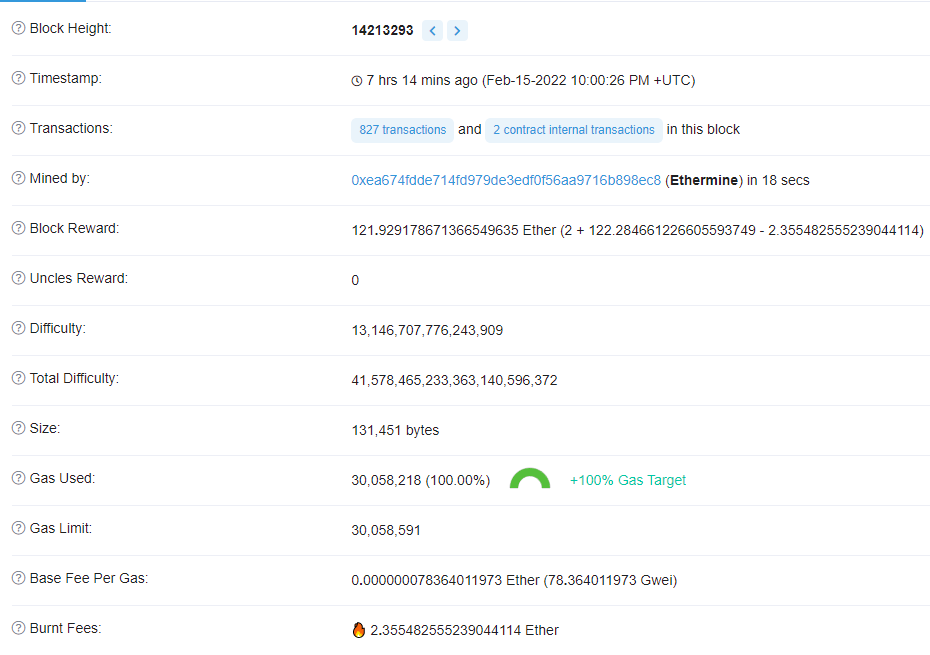
Task: Click the Total Difficulty label
Action: tap(74, 378)
